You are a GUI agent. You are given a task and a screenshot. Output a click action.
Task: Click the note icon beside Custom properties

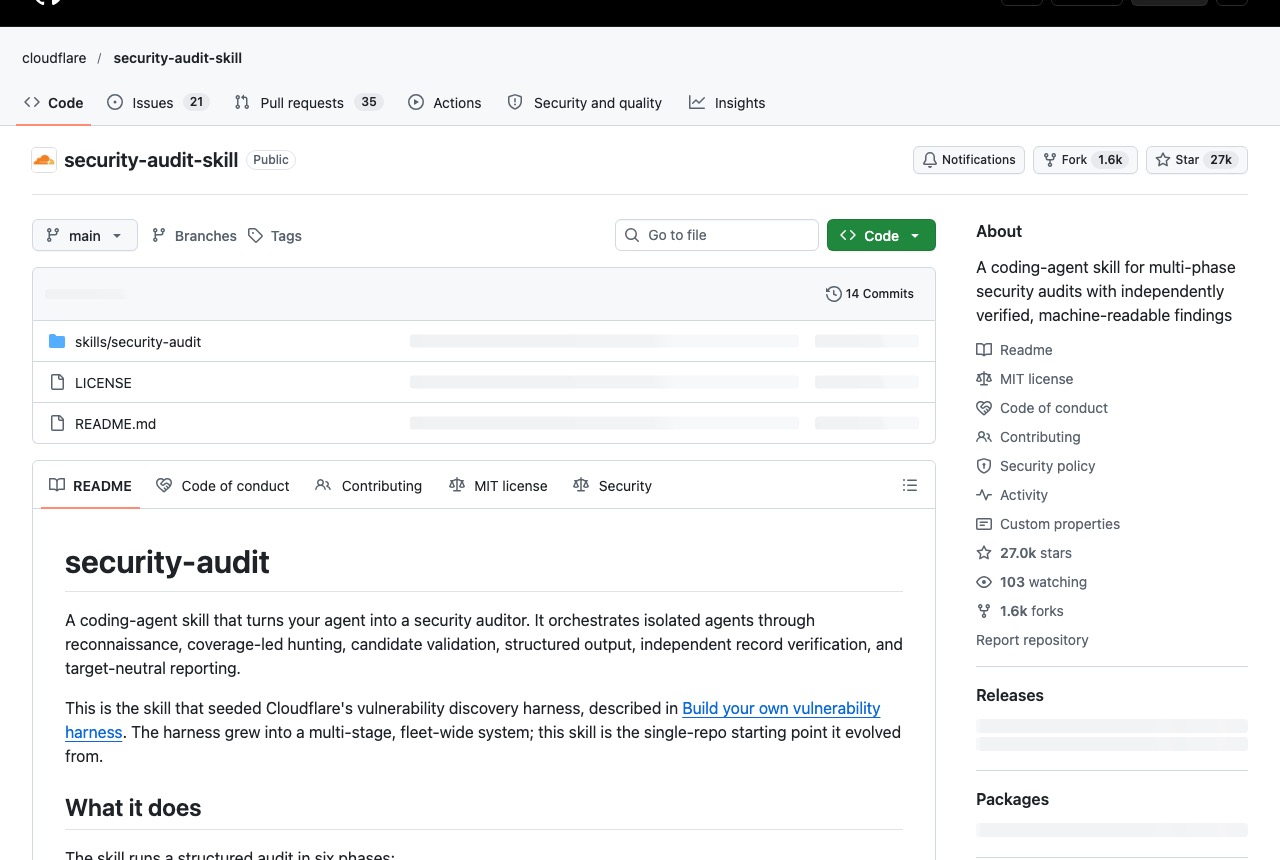(x=984, y=524)
